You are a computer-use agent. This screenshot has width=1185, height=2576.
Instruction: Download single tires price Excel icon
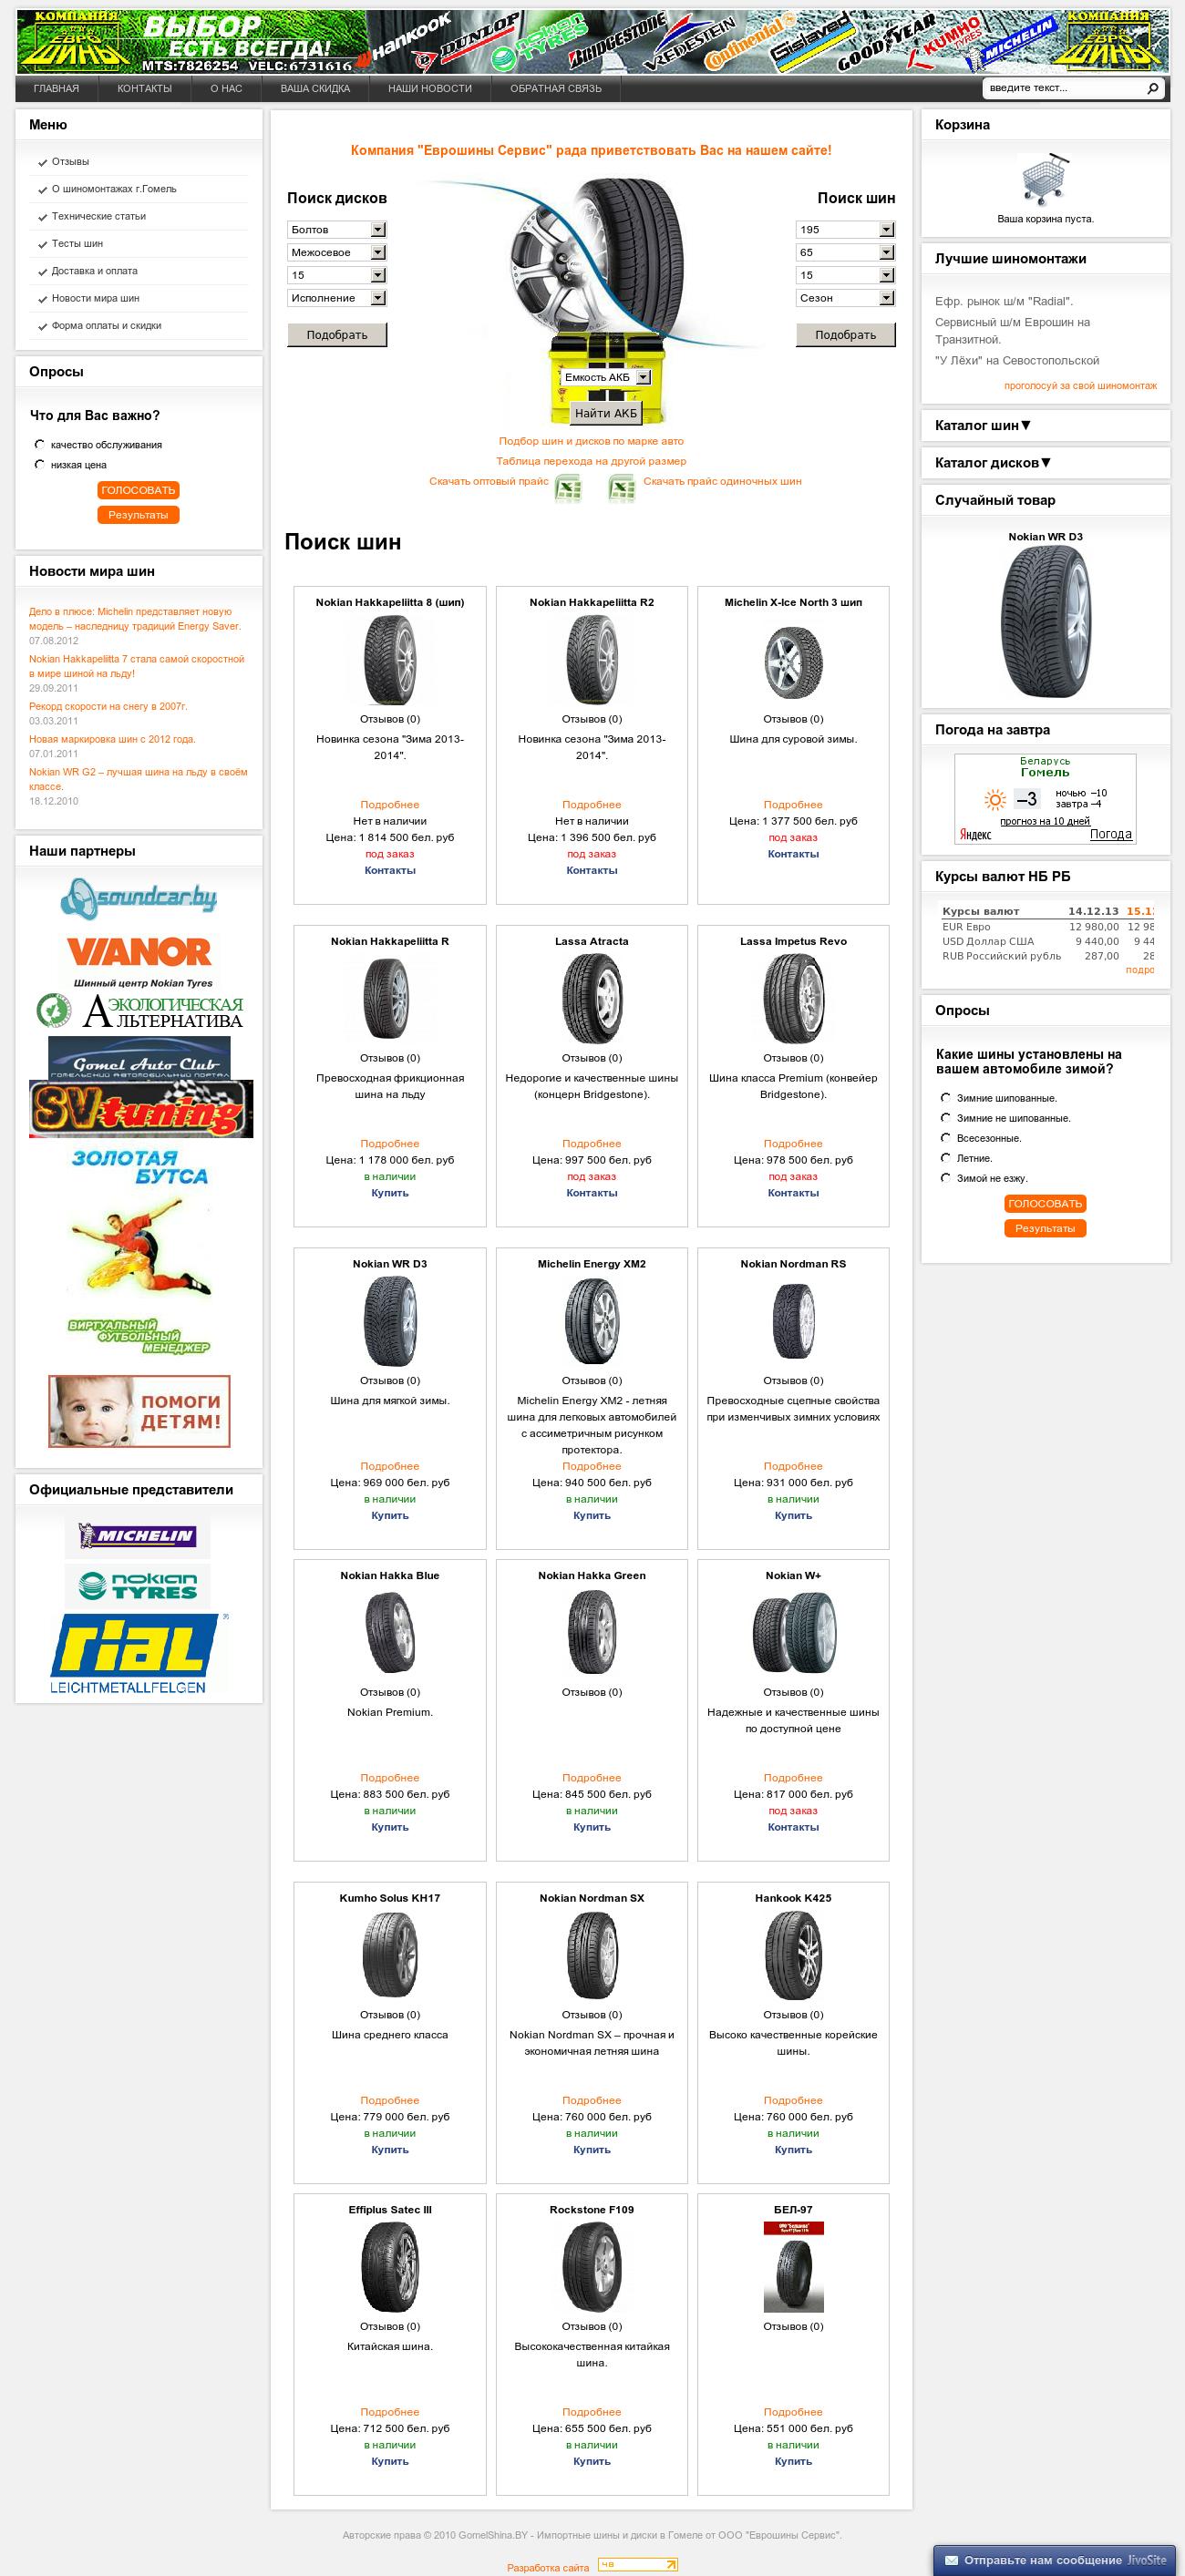pyautogui.click(x=622, y=488)
